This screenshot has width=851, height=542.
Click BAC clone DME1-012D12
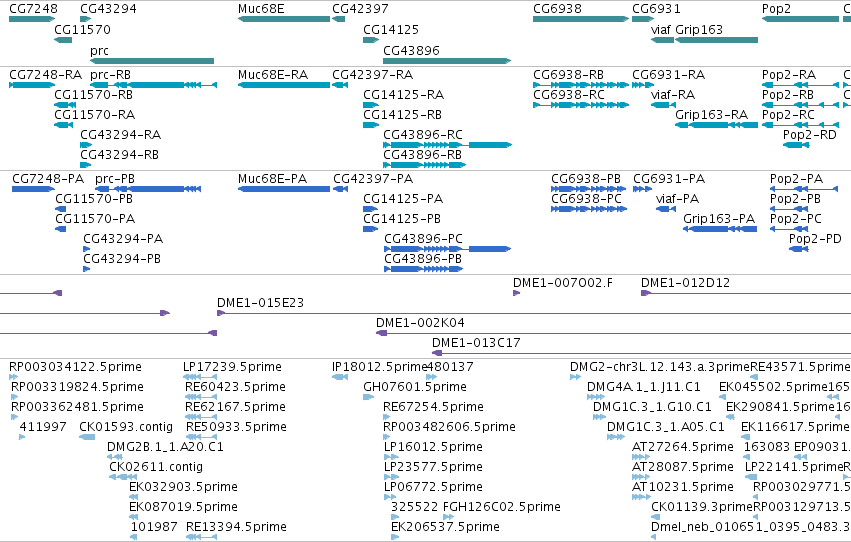click(746, 294)
